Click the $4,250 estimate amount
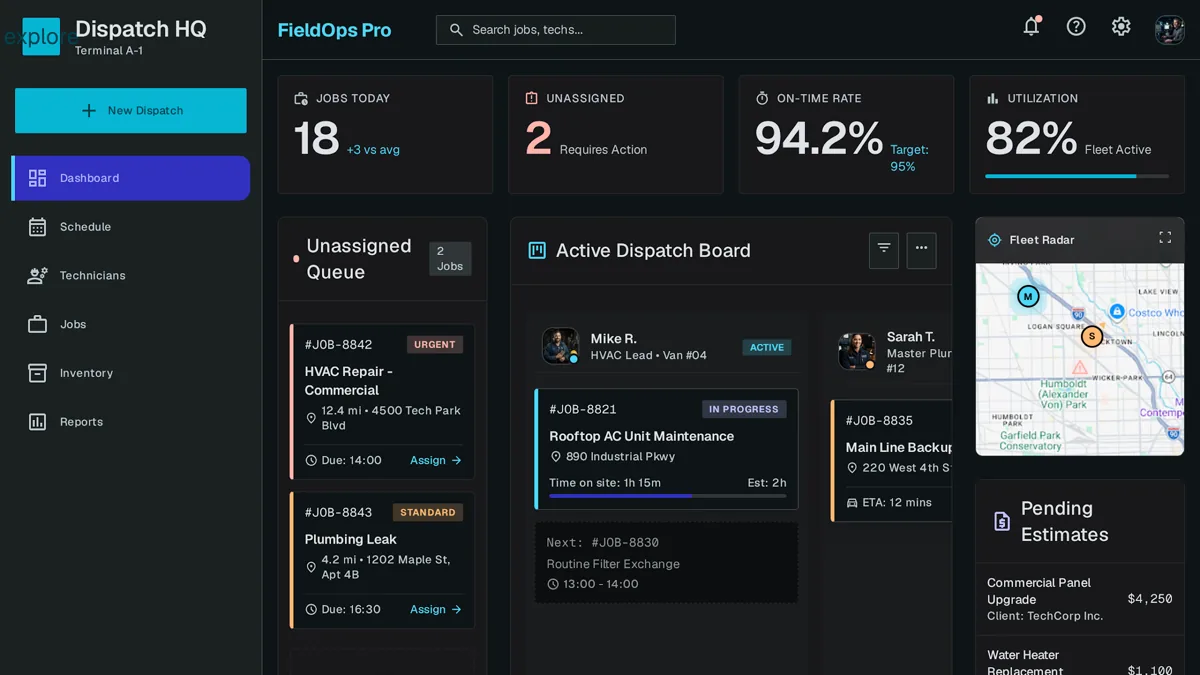 click(x=1150, y=599)
